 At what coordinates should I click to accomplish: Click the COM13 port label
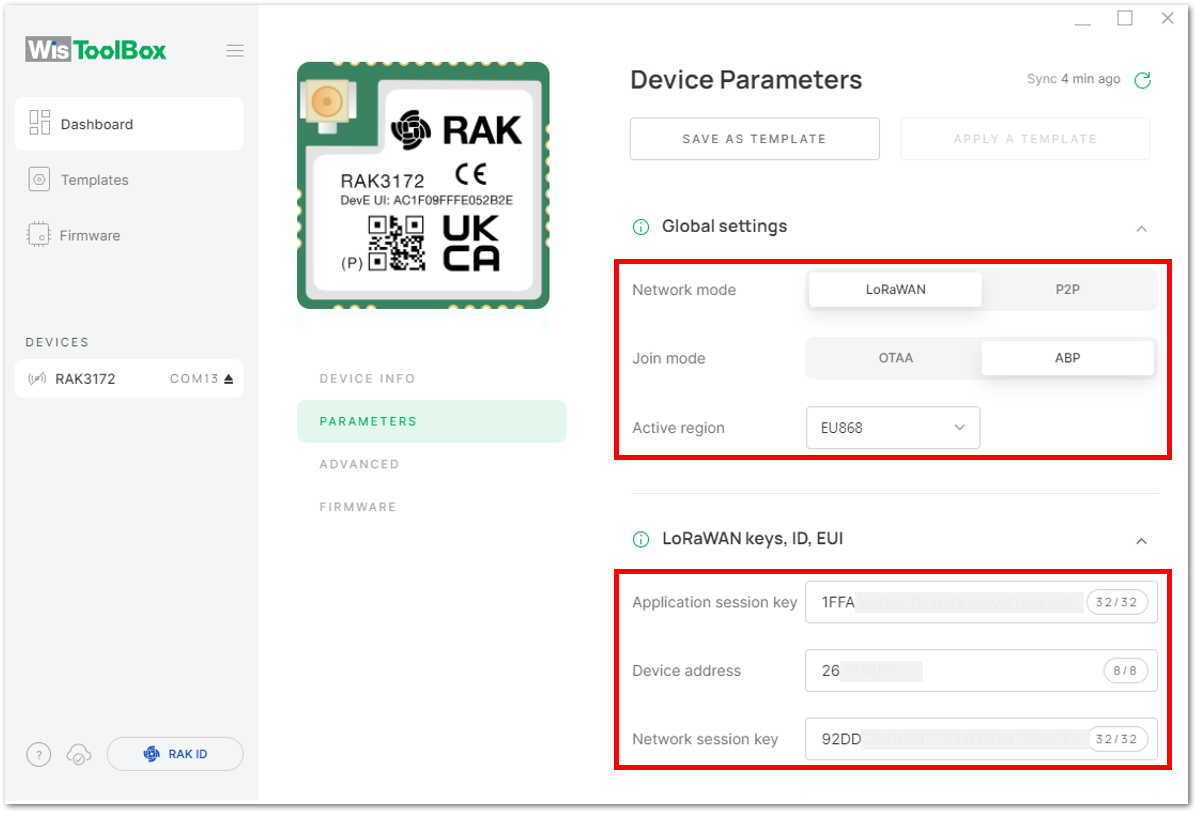pyautogui.click(x=194, y=379)
